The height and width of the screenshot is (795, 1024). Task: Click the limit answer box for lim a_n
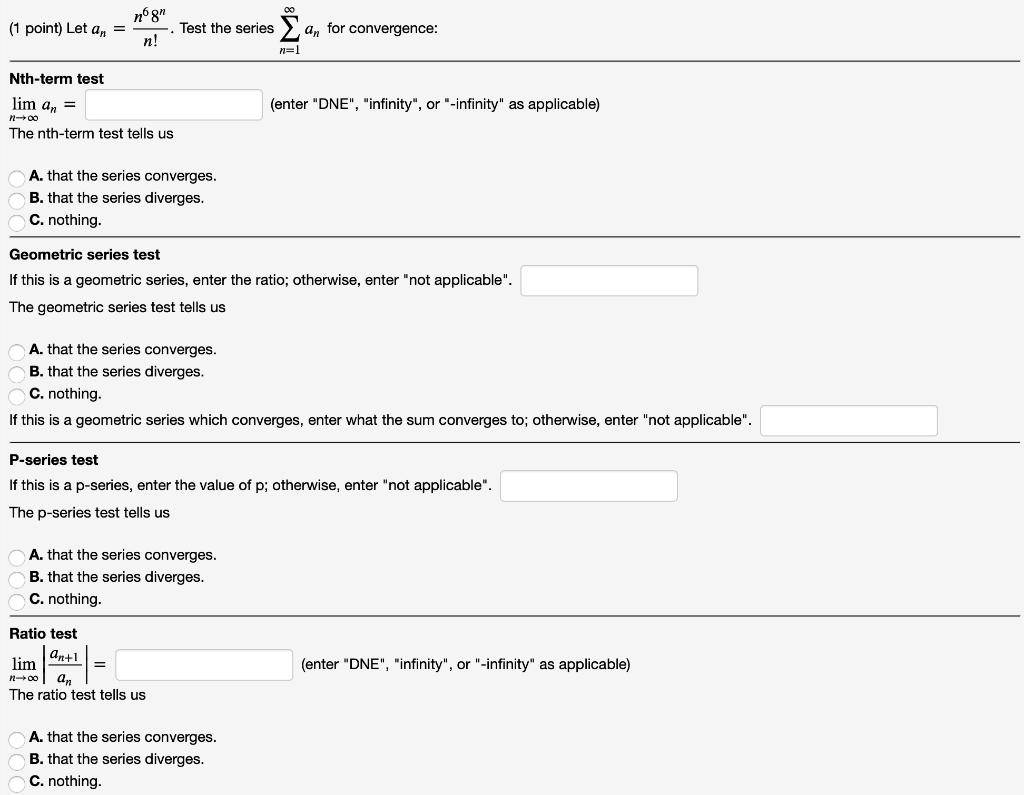(x=173, y=104)
